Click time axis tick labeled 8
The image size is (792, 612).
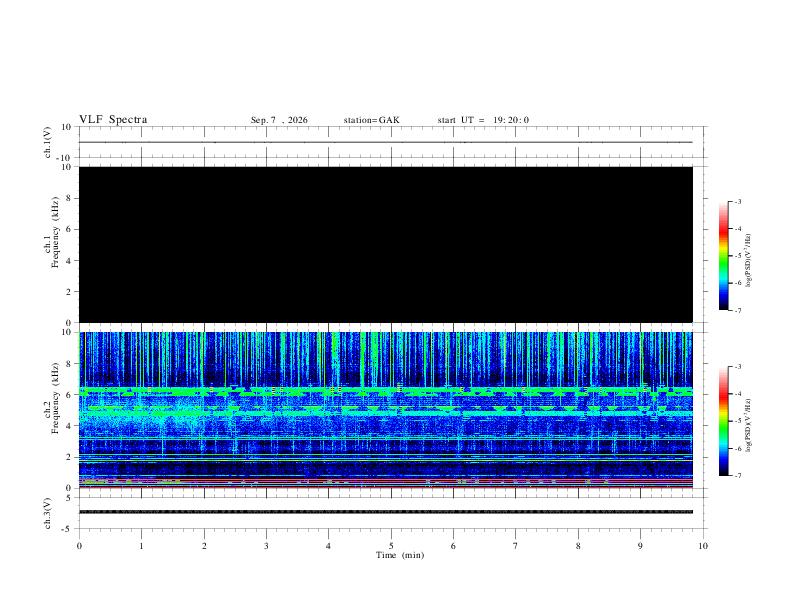(x=578, y=546)
